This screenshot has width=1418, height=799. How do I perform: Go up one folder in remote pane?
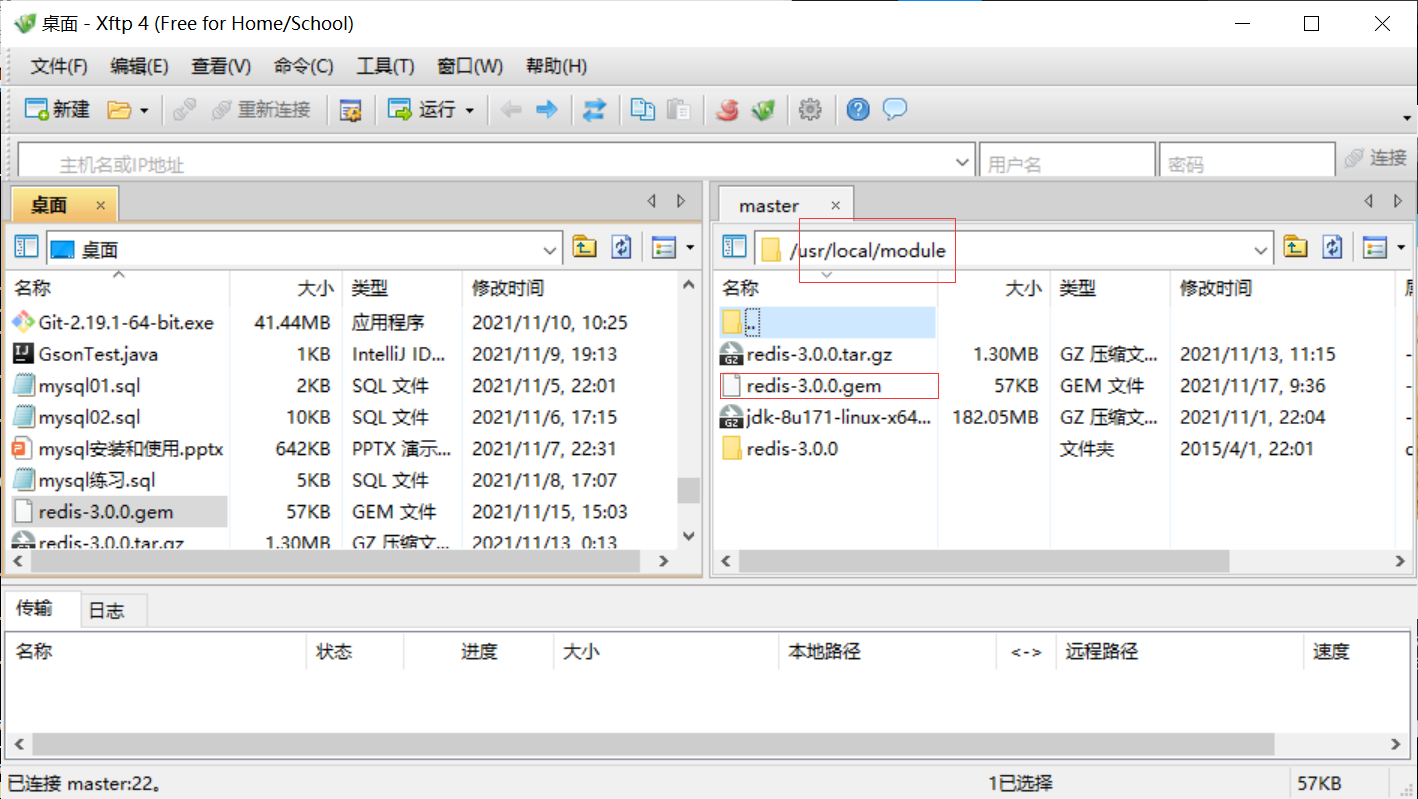[x=1295, y=247]
